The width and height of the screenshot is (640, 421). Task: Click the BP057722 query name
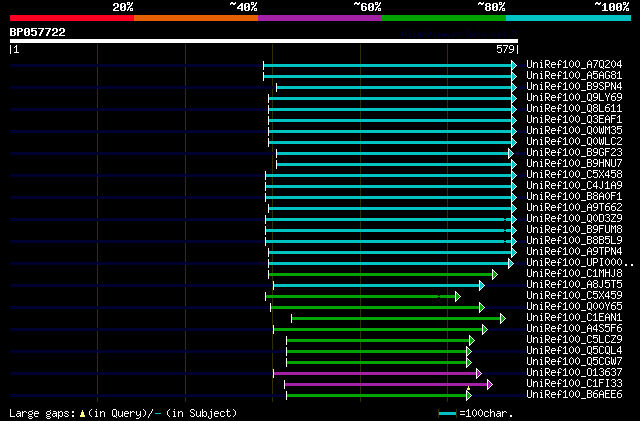(x=38, y=32)
